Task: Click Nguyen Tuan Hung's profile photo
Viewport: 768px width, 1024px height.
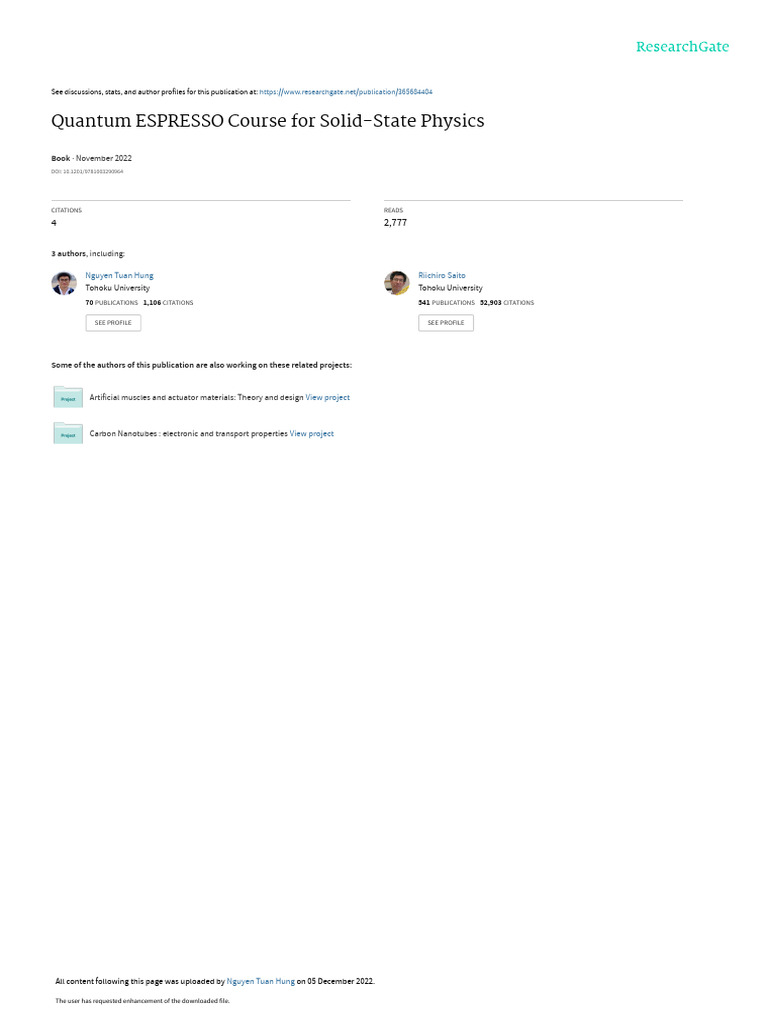Action: pyautogui.click(x=64, y=283)
